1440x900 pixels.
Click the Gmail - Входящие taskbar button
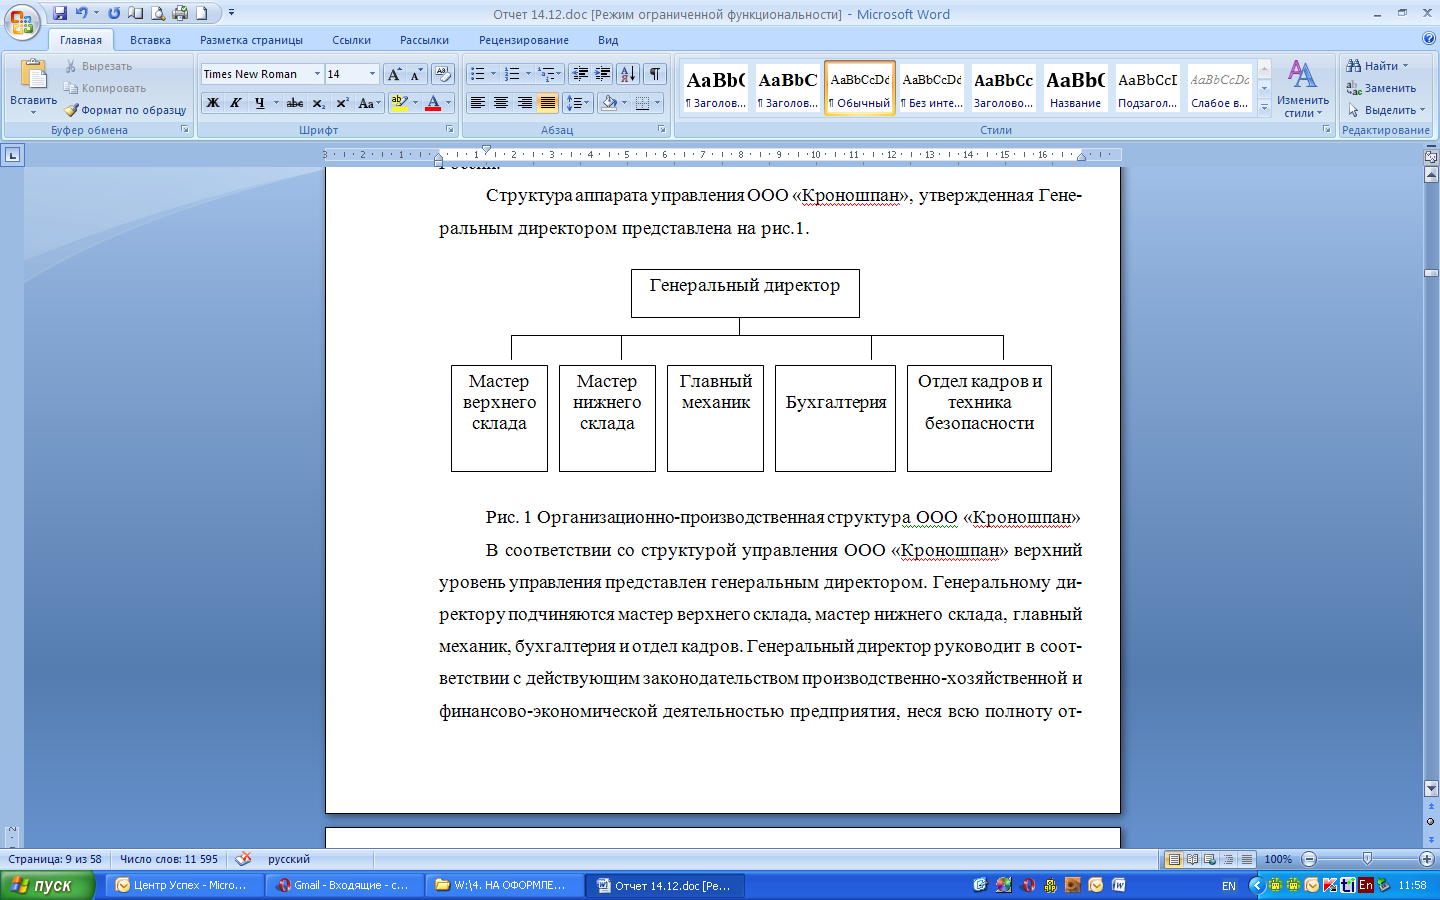pos(345,885)
